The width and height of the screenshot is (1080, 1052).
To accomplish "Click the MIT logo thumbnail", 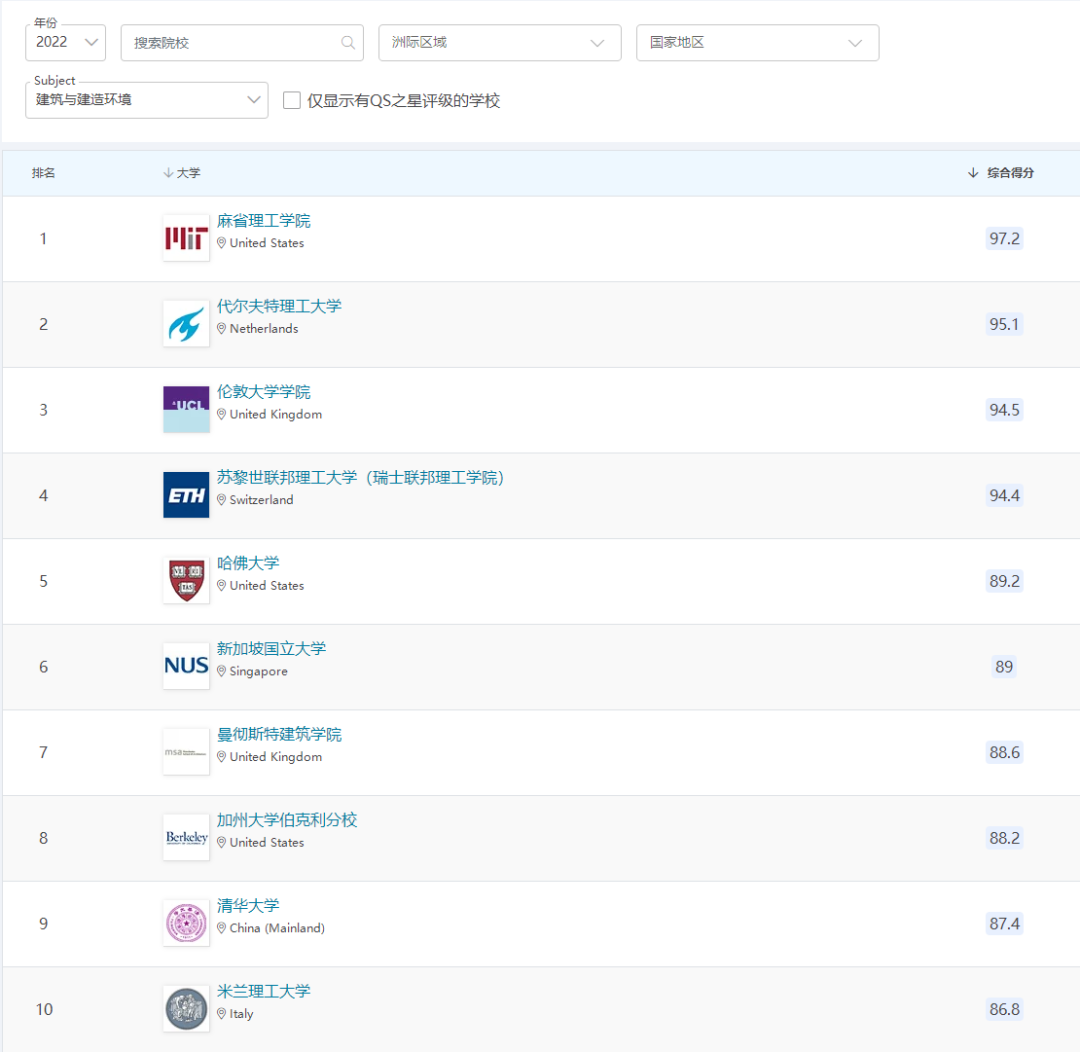I will (186, 238).
